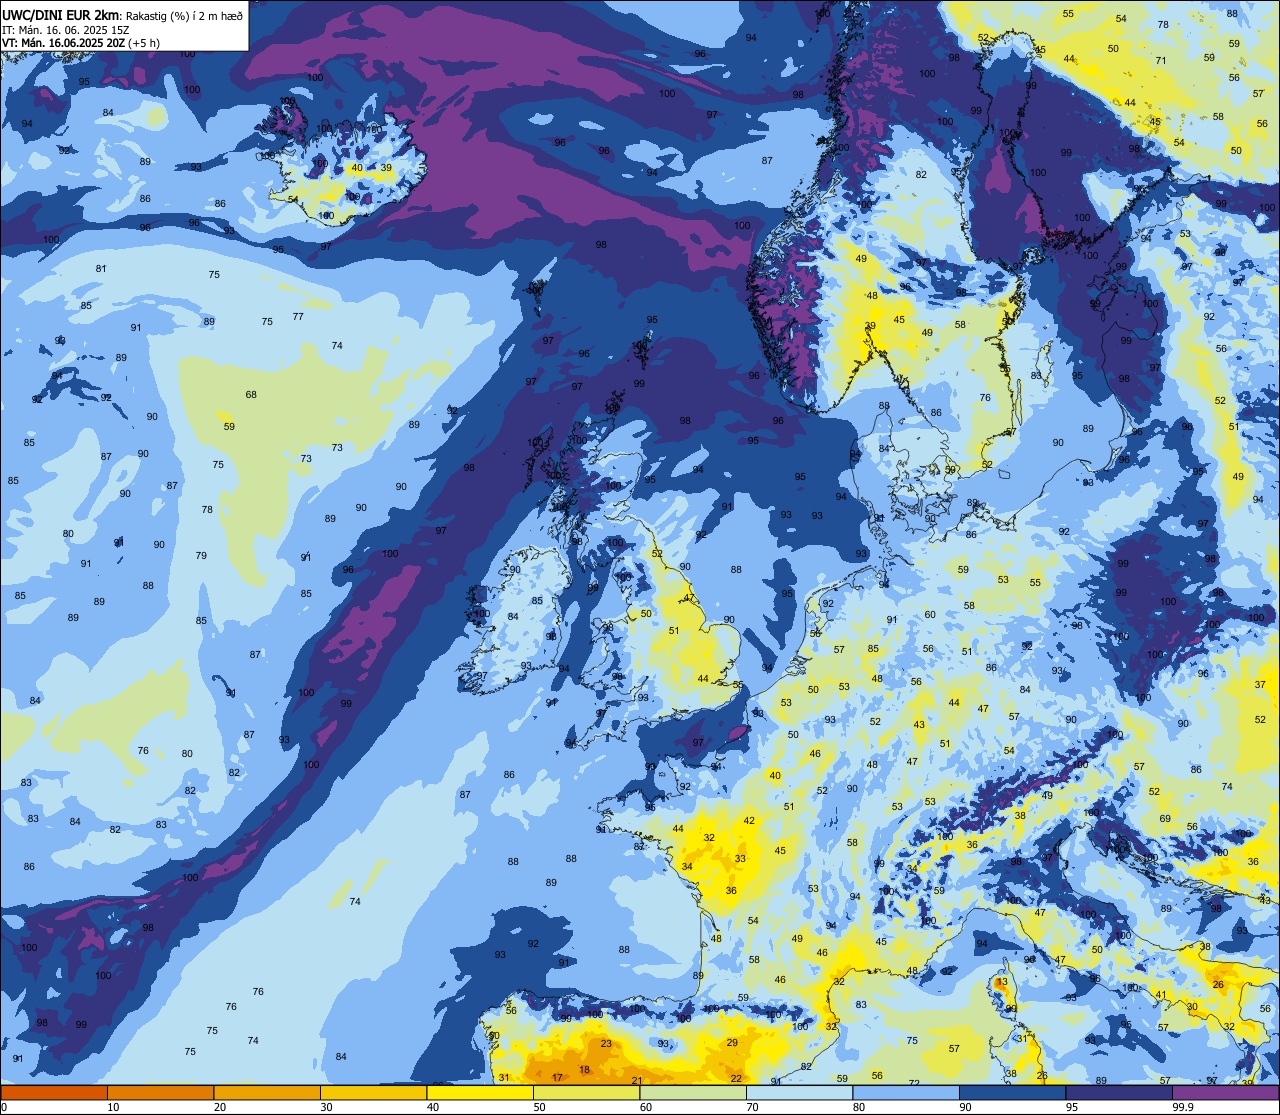This screenshot has height=1115, width=1280.
Task: Click the 10–20% orange legend swatch
Action: 160,1092
